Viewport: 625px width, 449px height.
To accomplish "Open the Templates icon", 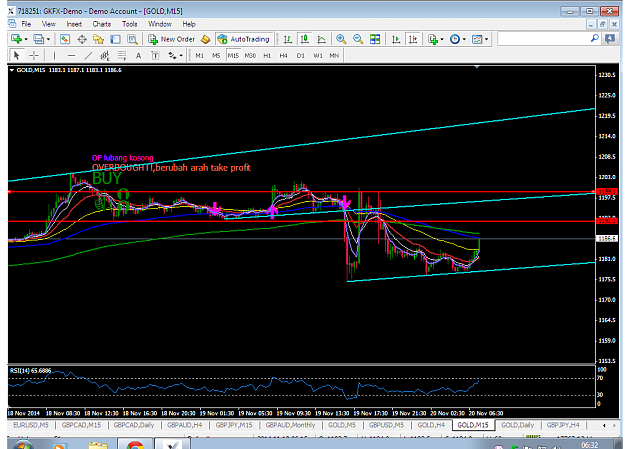I will (477, 39).
